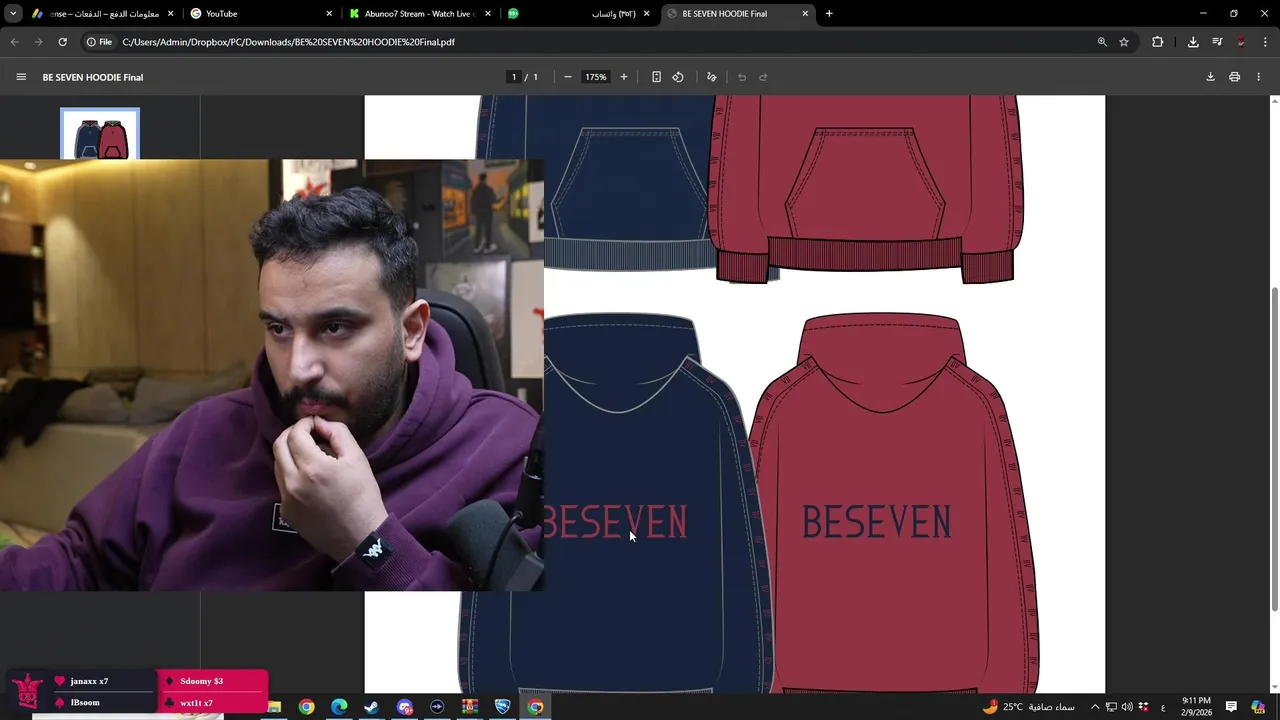Open the PDF viewer more actions menu

pyautogui.click(x=1259, y=77)
